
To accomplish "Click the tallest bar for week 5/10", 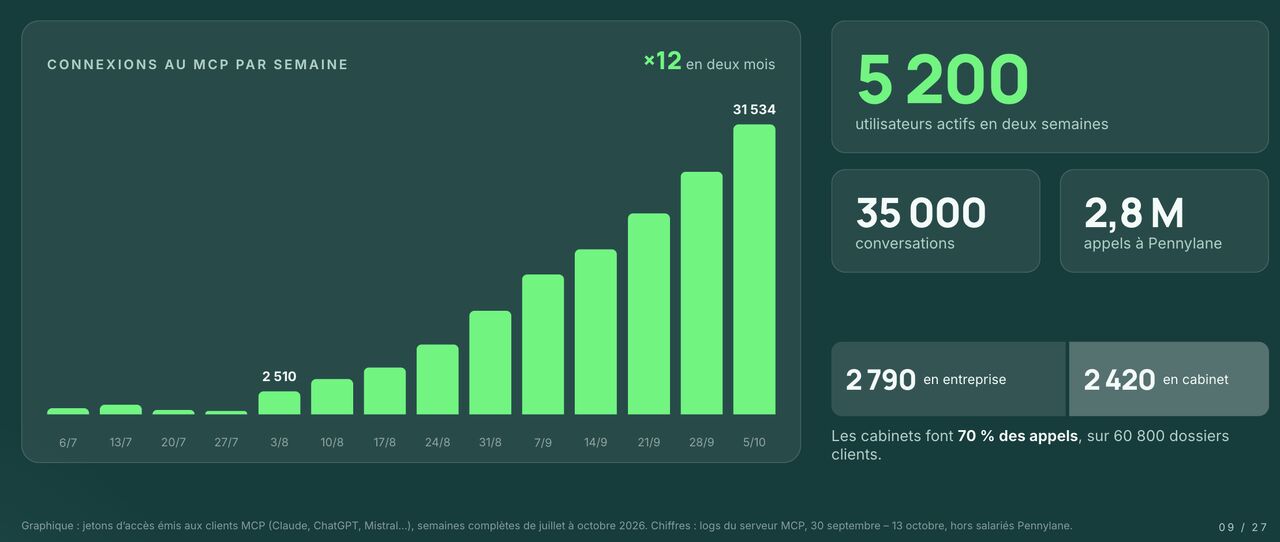I will pyautogui.click(x=754, y=269).
